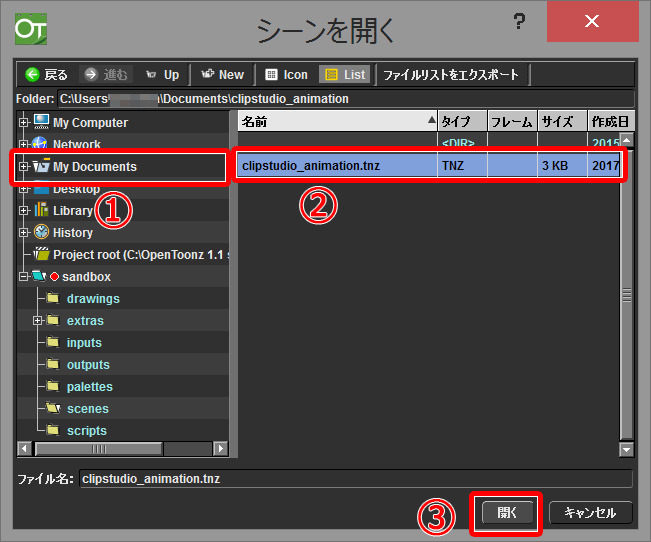Select the scenes folder
The width and height of the screenshot is (651, 542).
(x=88, y=409)
